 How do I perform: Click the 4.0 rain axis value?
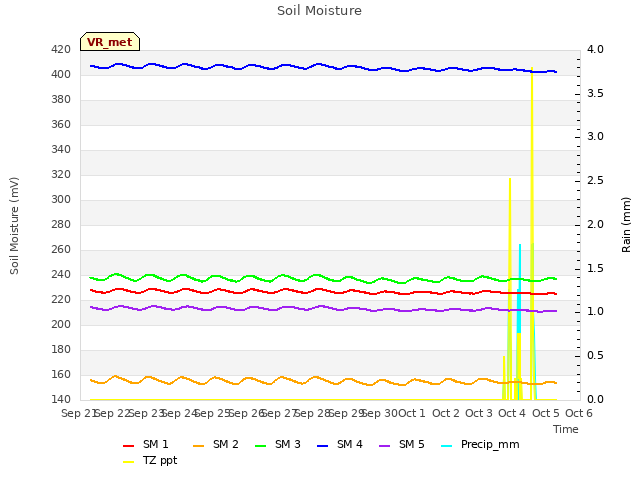tap(595, 50)
